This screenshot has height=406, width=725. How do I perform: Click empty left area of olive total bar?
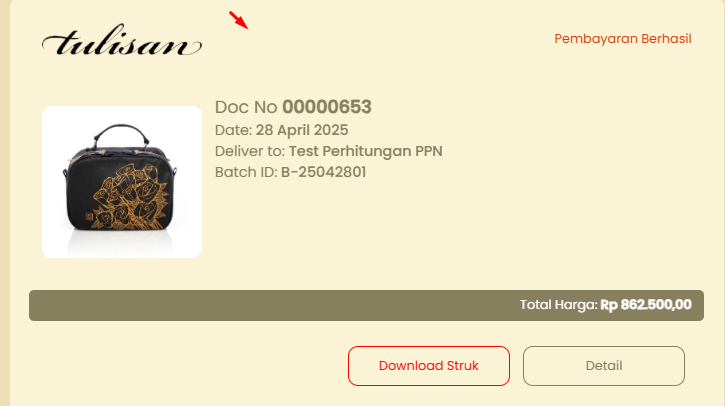[x=231, y=305]
